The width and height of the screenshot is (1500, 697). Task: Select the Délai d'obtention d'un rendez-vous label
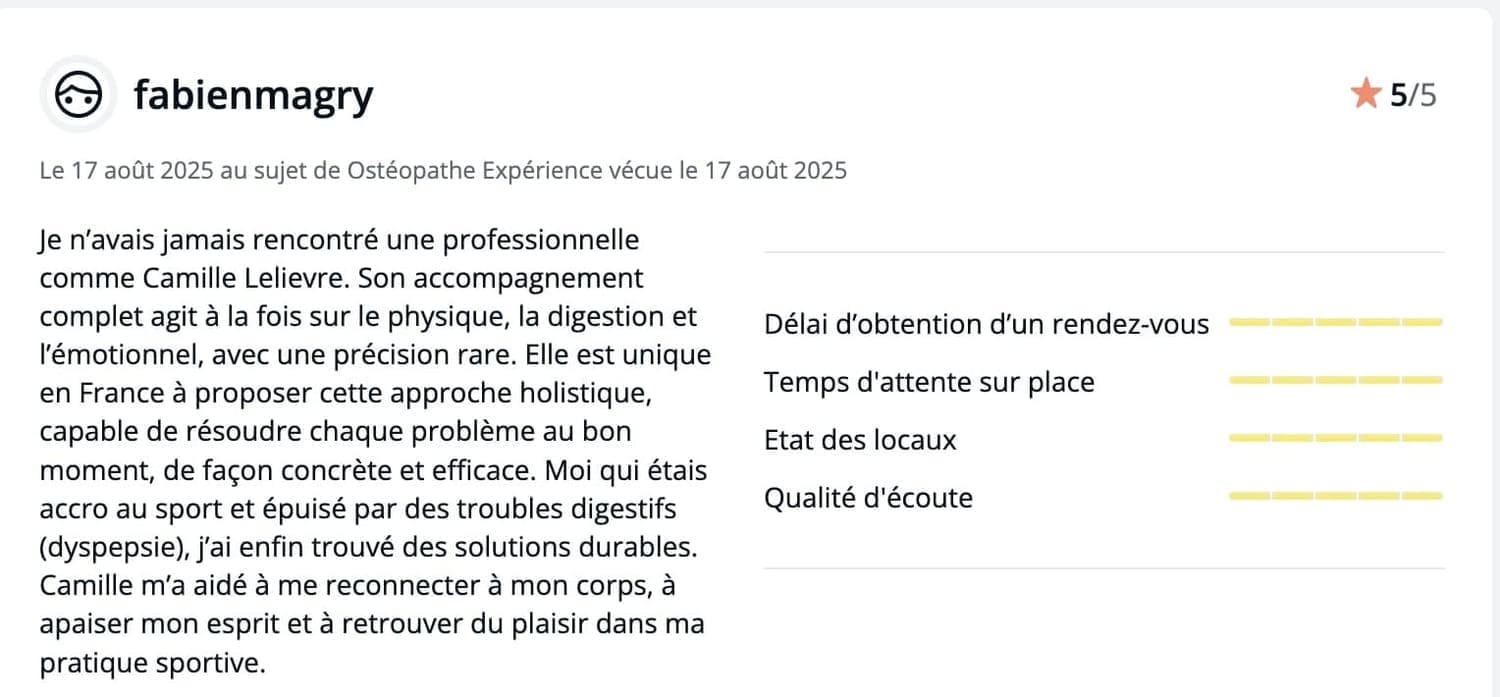[x=987, y=324]
